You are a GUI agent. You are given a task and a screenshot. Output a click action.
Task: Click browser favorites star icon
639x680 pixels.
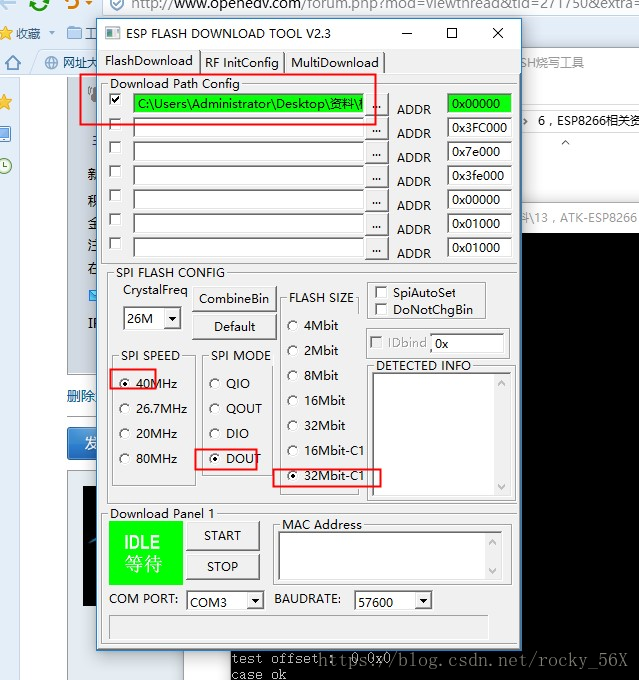[6, 33]
